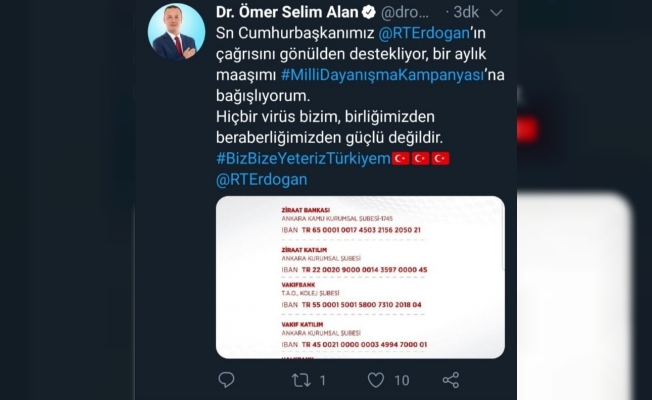652x400 pixels.
Task: Click the 3dk timestamp
Action: [466, 12]
